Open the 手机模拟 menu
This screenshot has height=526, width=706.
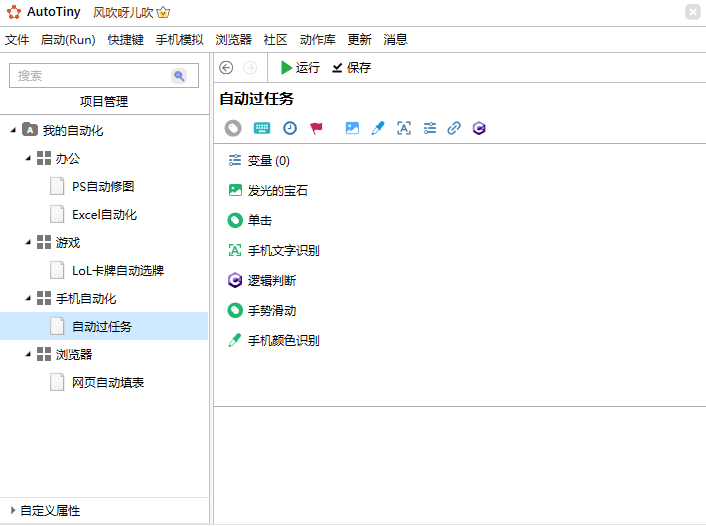(x=179, y=40)
